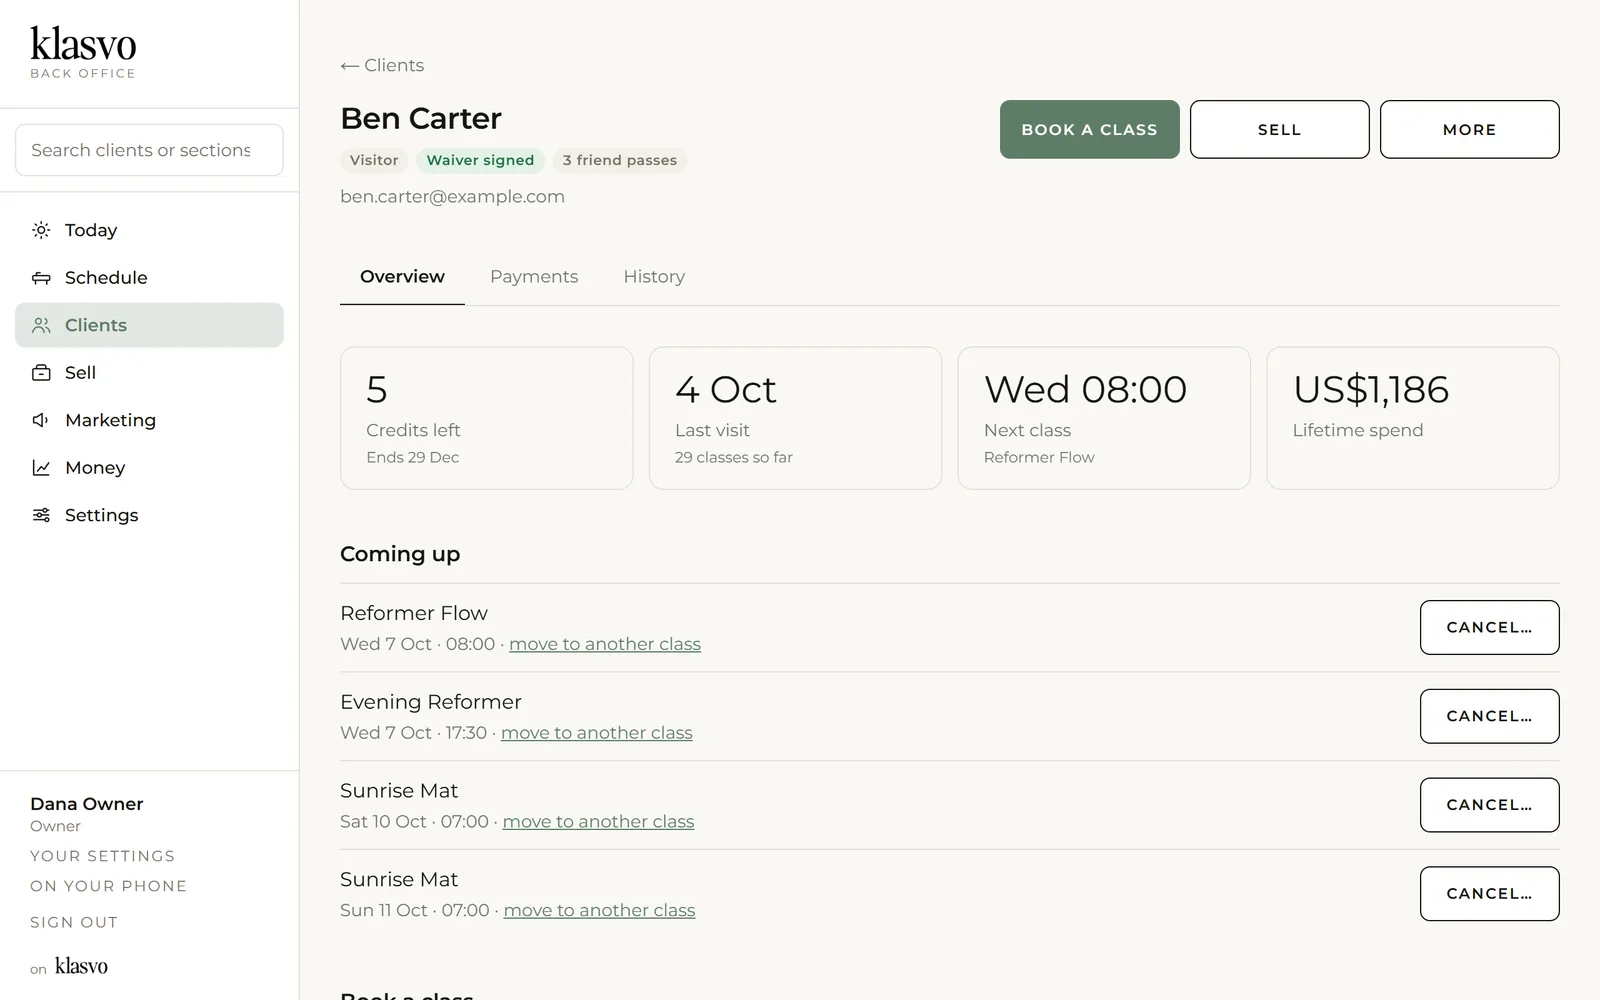The width and height of the screenshot is (1600, 1000).
Task: Click the Visitor badge
Action: tap(374, 160)
